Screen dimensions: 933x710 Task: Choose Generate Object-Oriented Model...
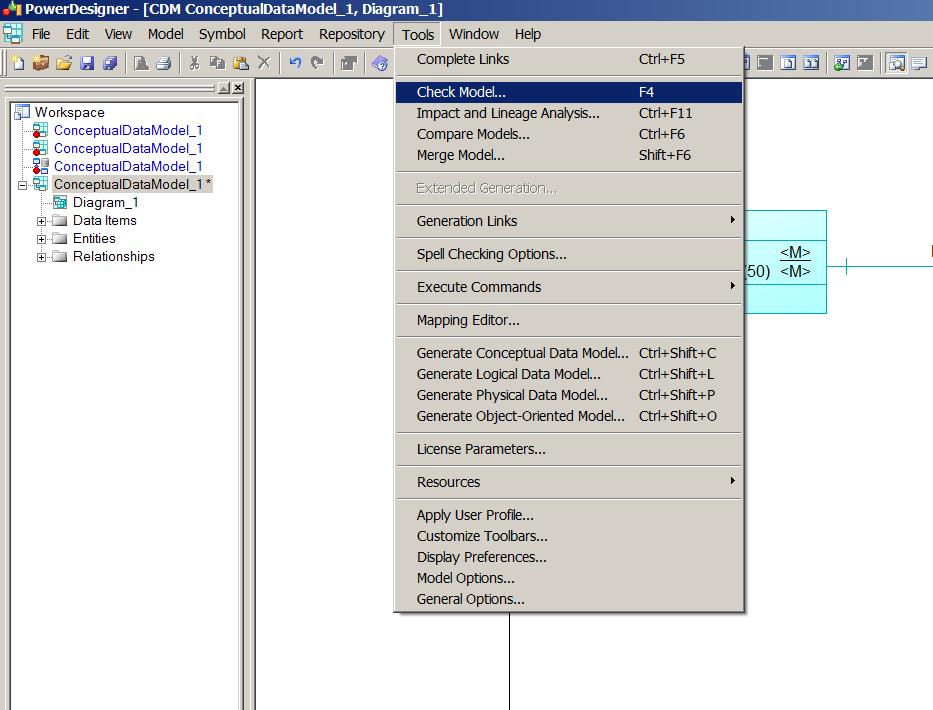click(x=569, y=416)
